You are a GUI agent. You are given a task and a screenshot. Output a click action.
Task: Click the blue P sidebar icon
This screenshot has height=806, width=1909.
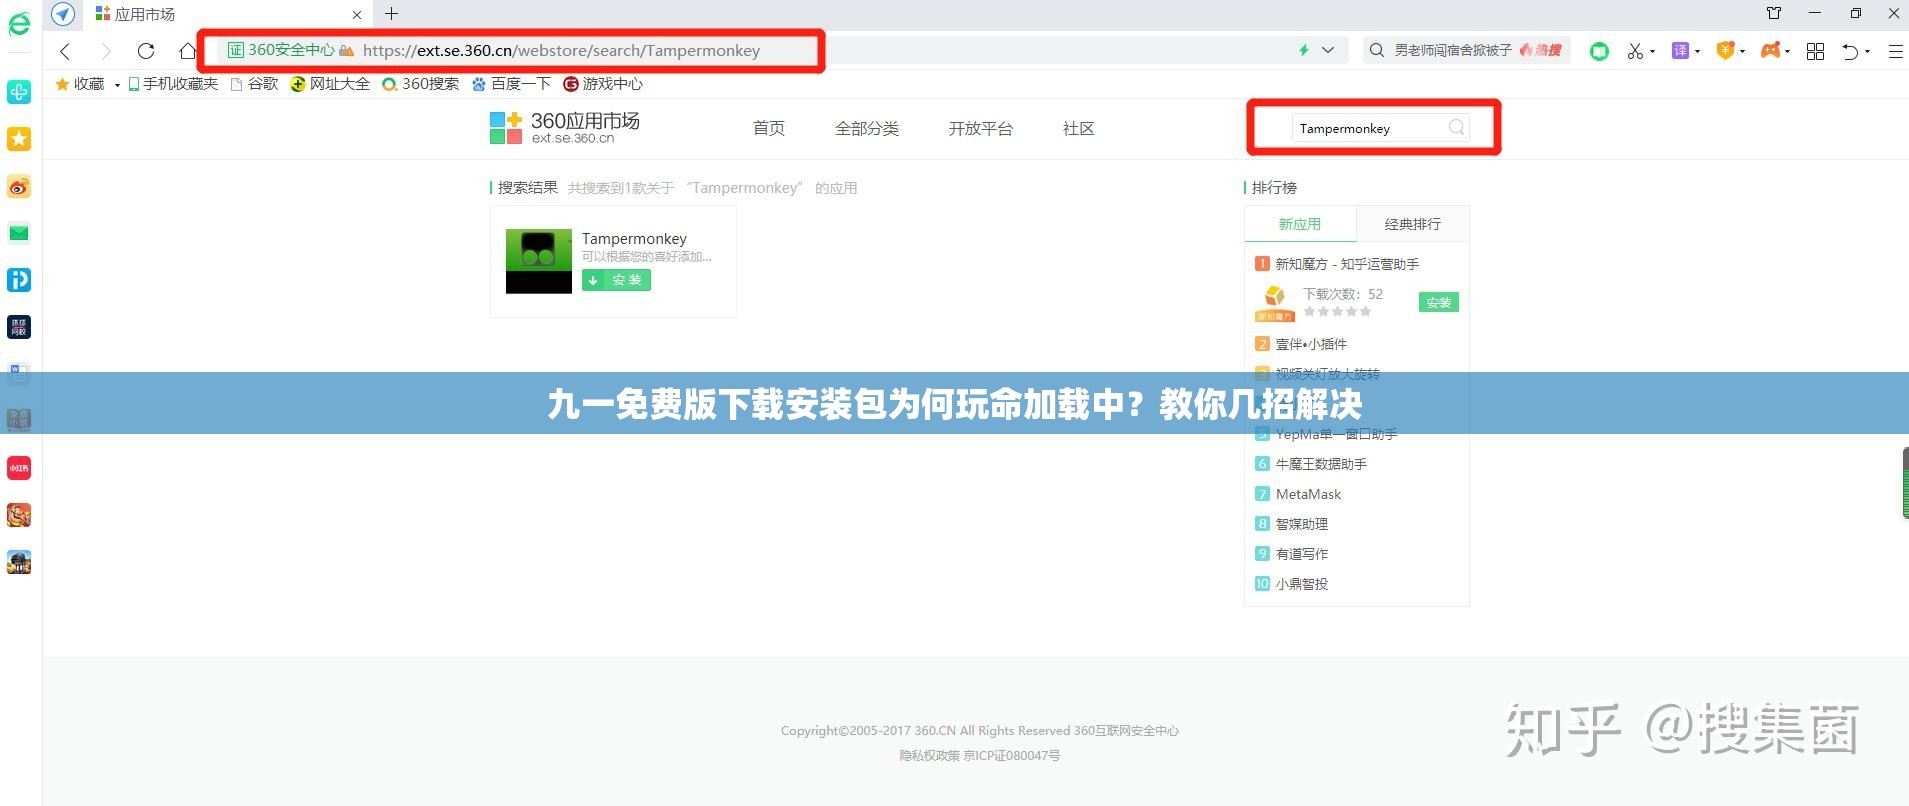pos(19,280)
